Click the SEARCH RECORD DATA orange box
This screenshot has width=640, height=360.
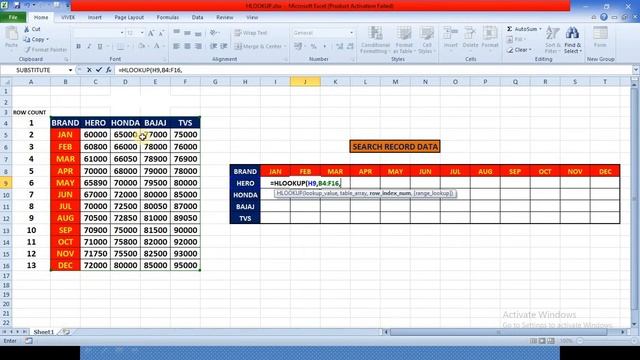click(x=395, y=147)
